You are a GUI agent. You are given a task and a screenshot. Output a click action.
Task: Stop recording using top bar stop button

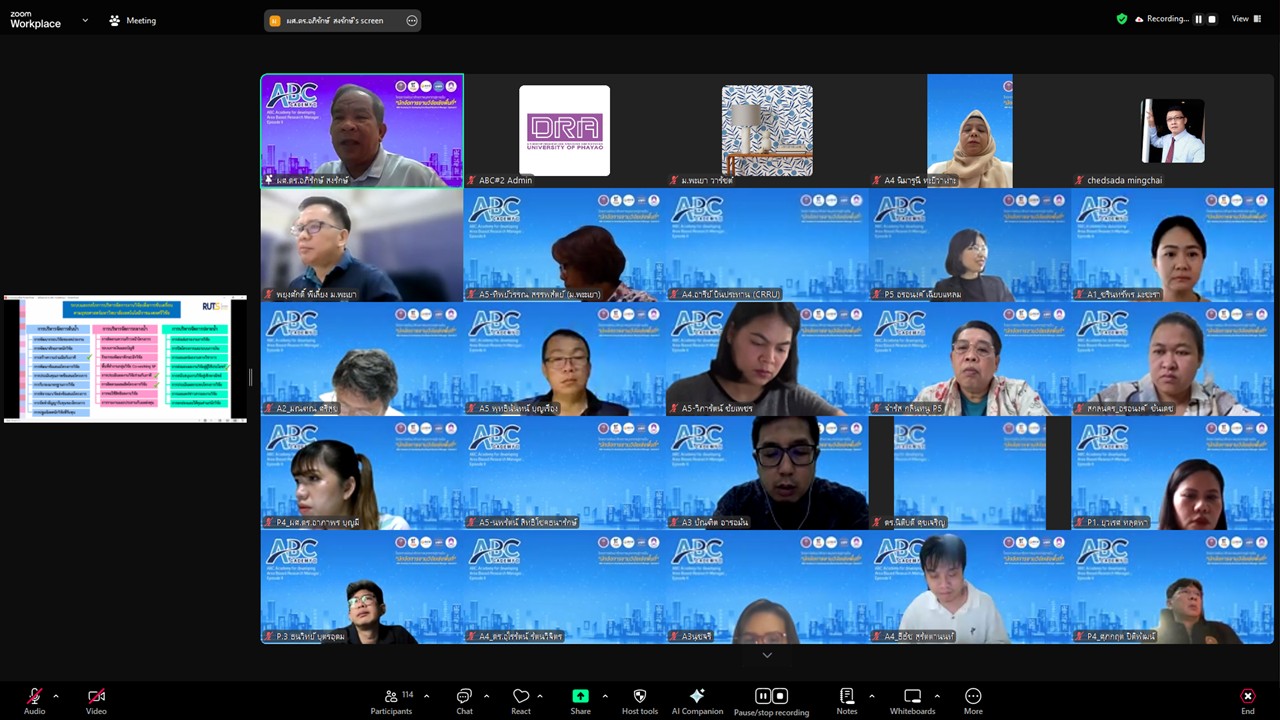tap(1212, 19)
